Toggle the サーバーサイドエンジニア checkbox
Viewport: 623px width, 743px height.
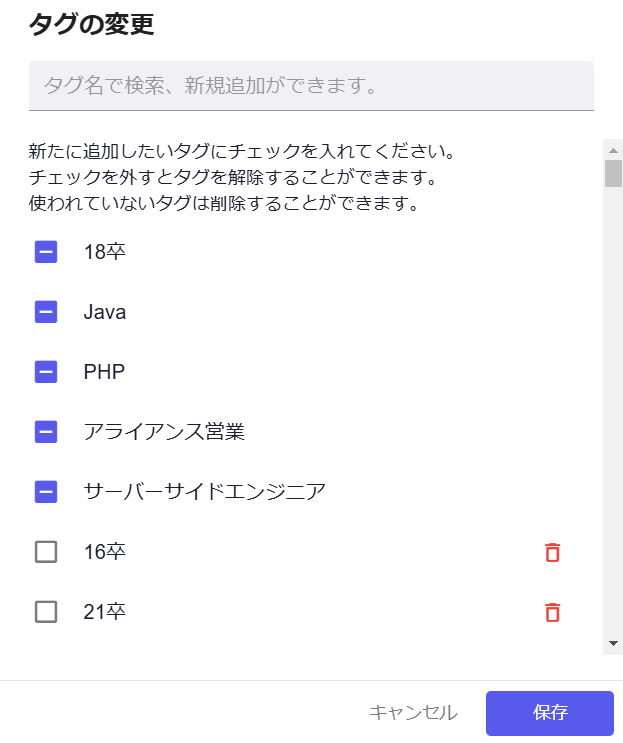click(x=46, y=492)
